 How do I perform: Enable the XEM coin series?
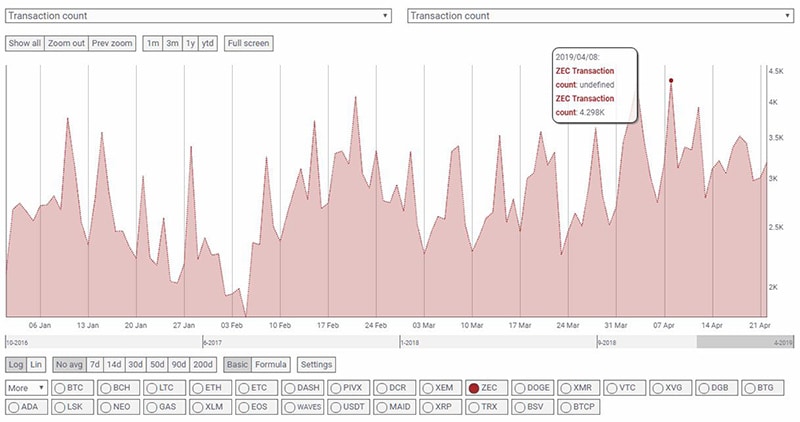pyautogui.click(x=440, y=388)
